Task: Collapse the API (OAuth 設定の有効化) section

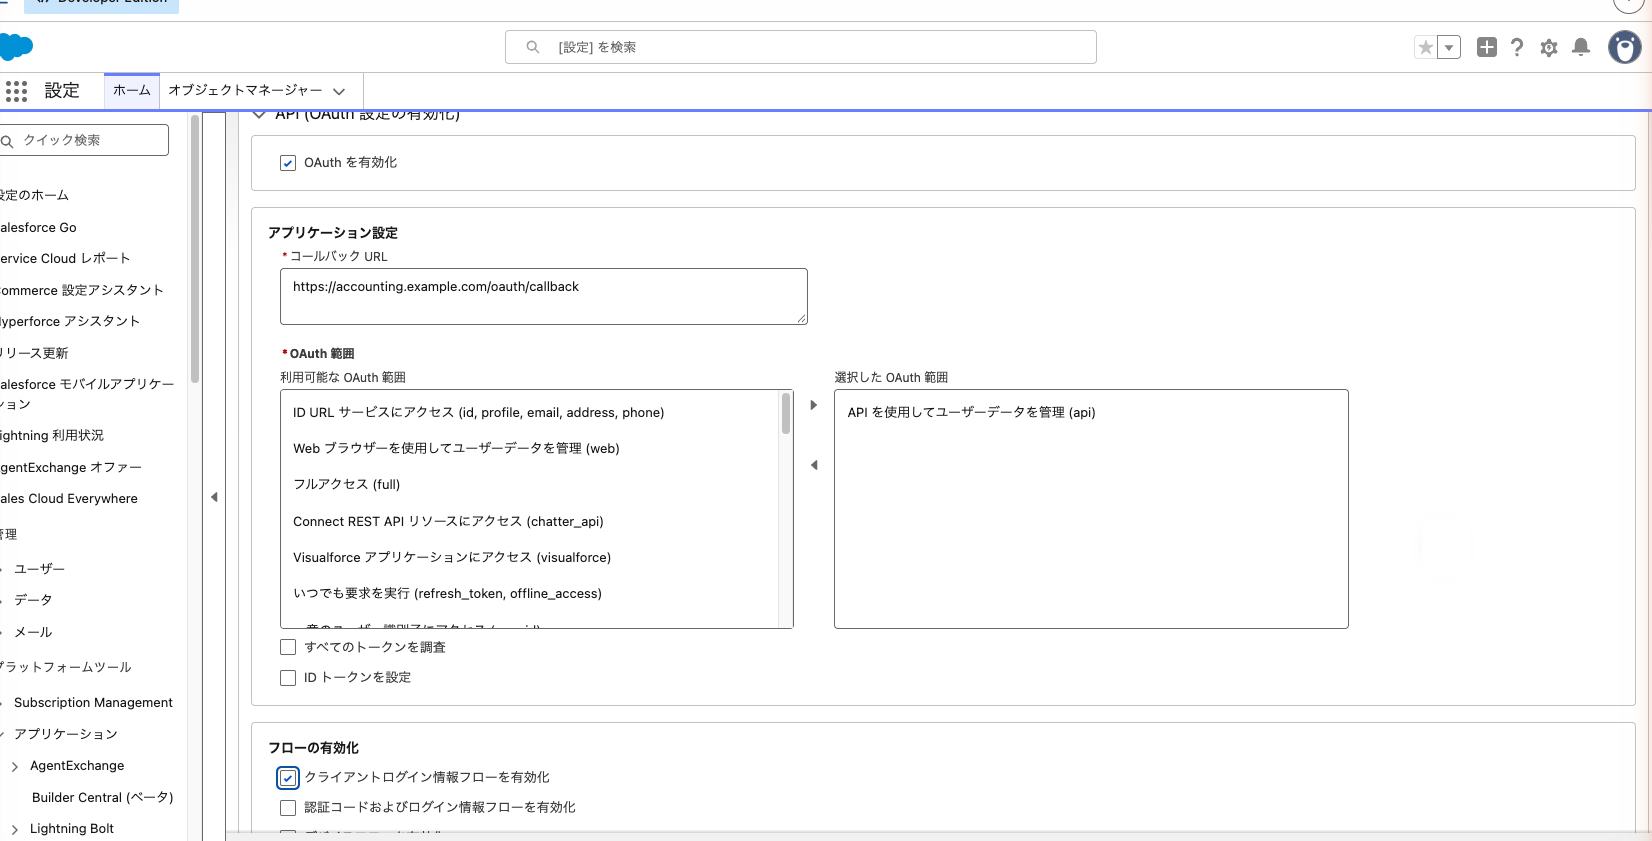Action: 260,115
